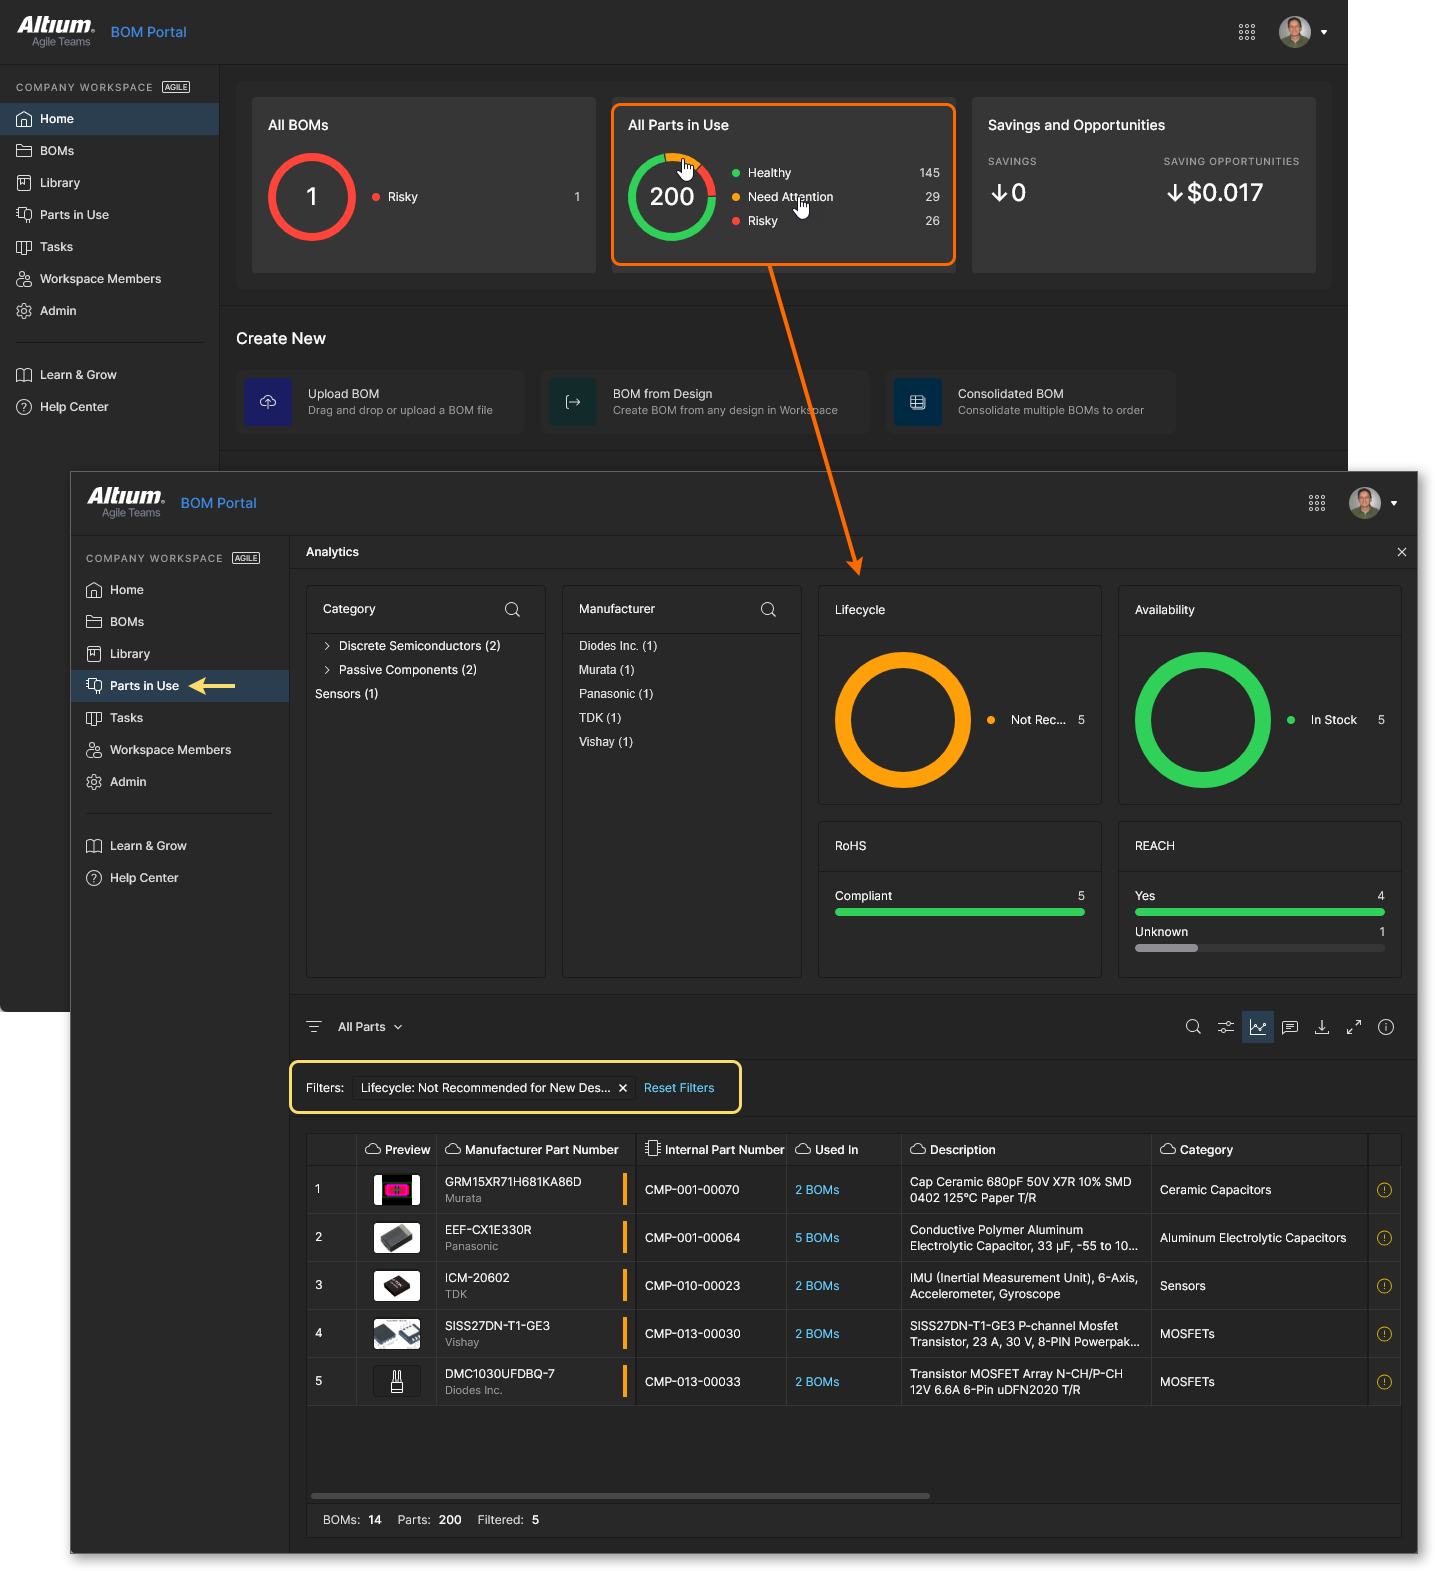Open Home in the front window sidebar
Viewport: 1435px width, 1571px height.
[180, 590]
